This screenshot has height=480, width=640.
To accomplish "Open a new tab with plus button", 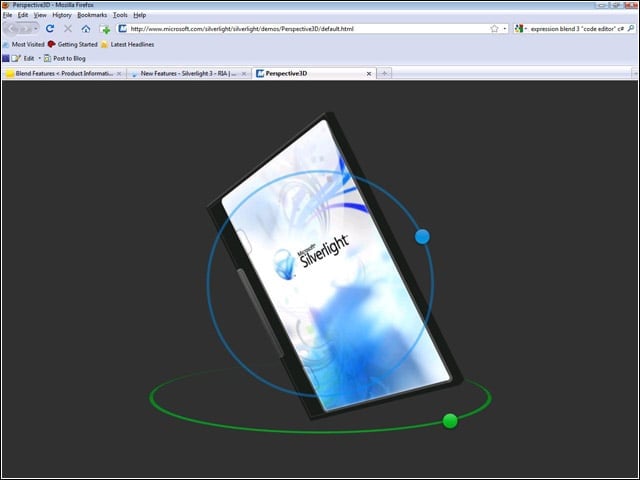I will coord(384,73).
